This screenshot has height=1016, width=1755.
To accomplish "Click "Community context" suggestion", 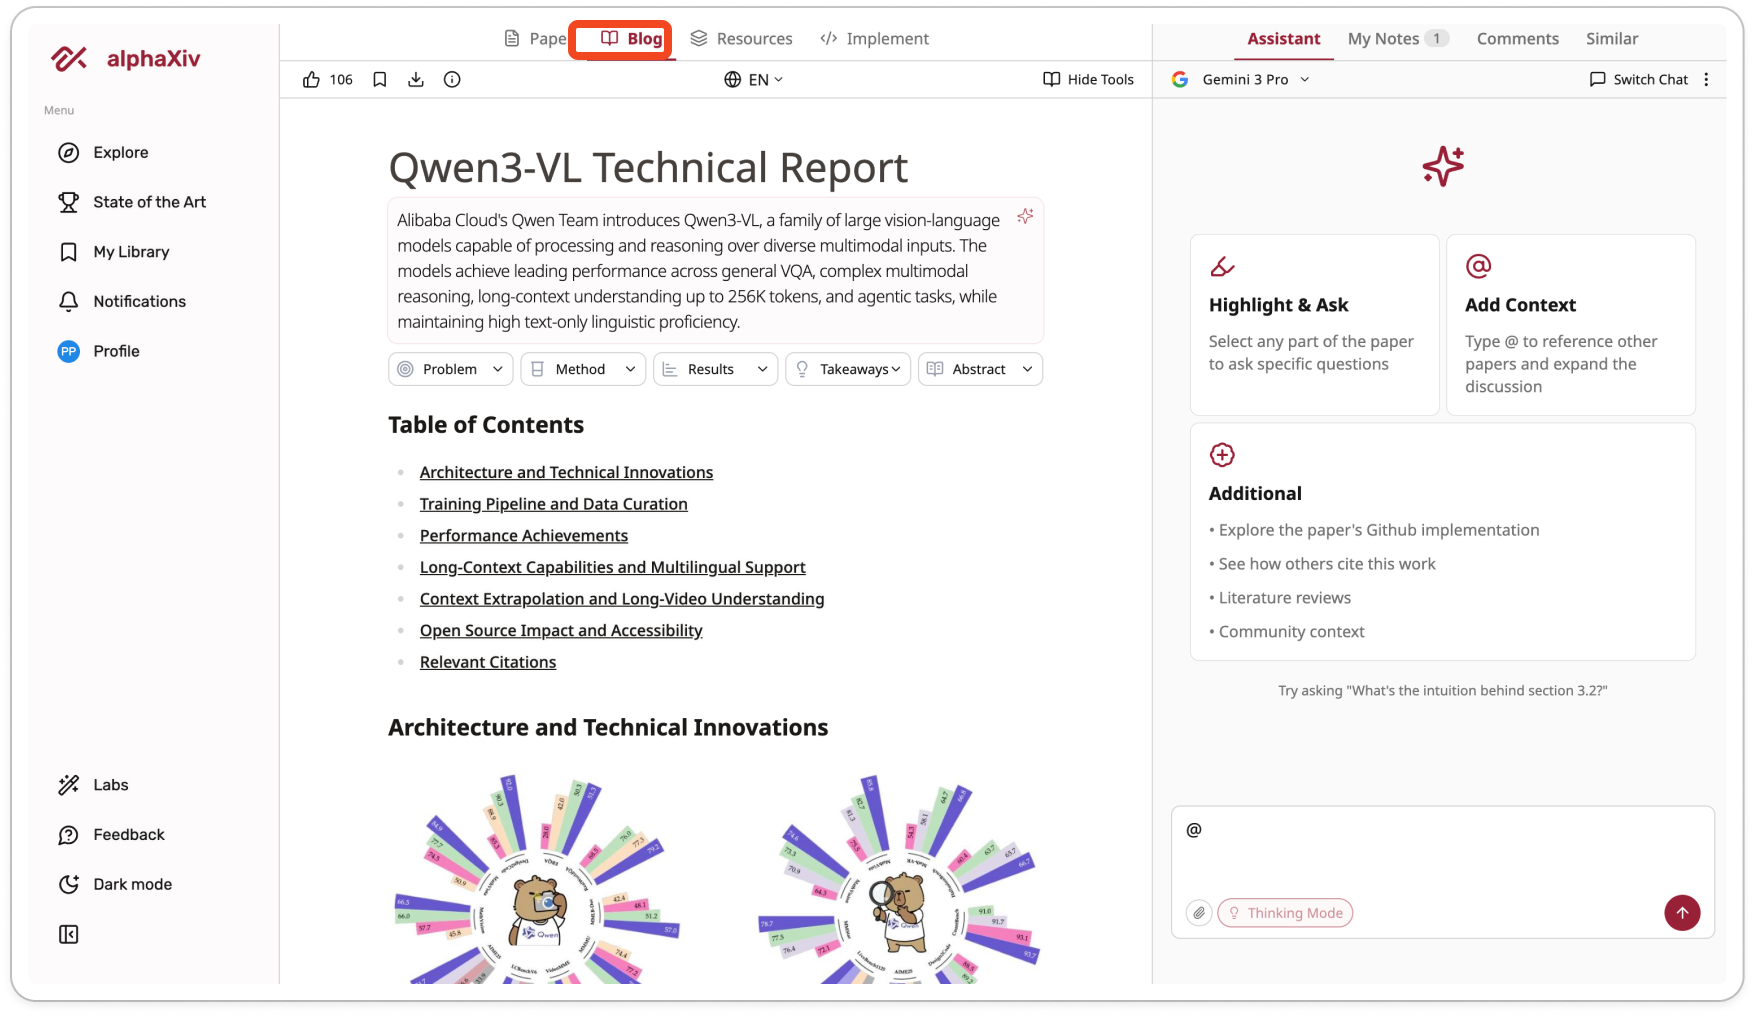I will click(x=1291, y=632).
